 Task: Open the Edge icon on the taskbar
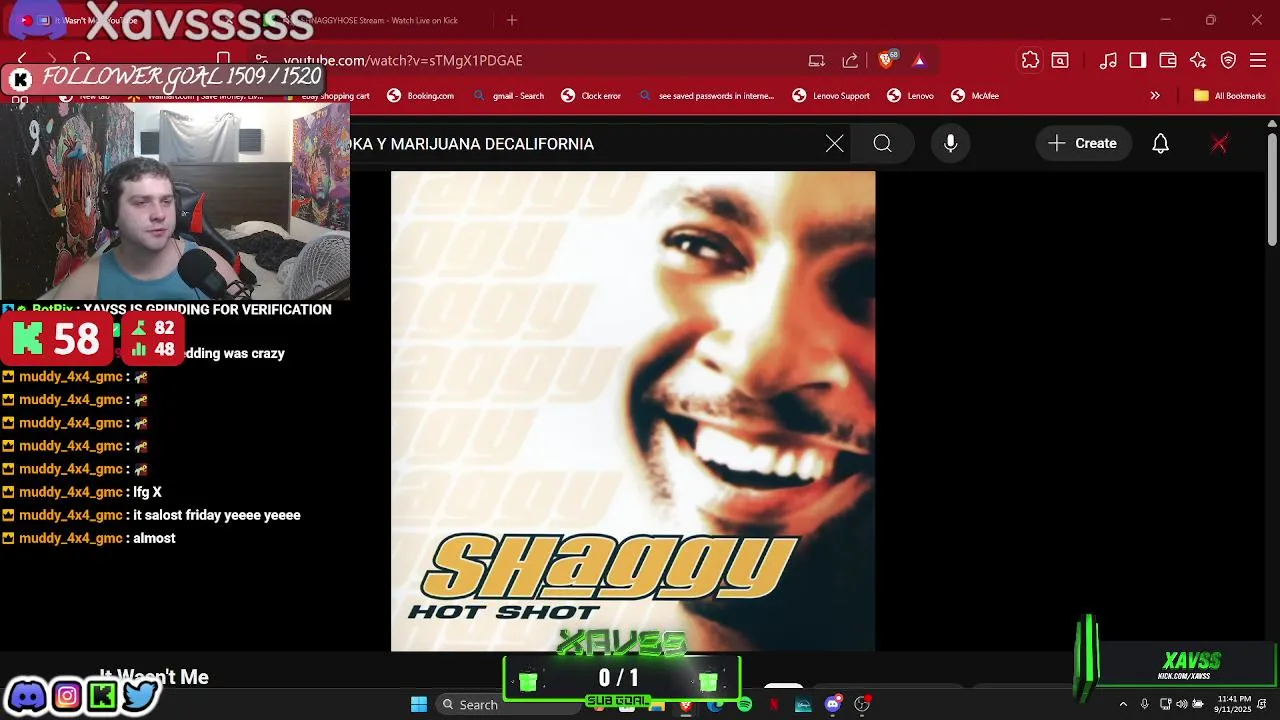coord(715,705)
